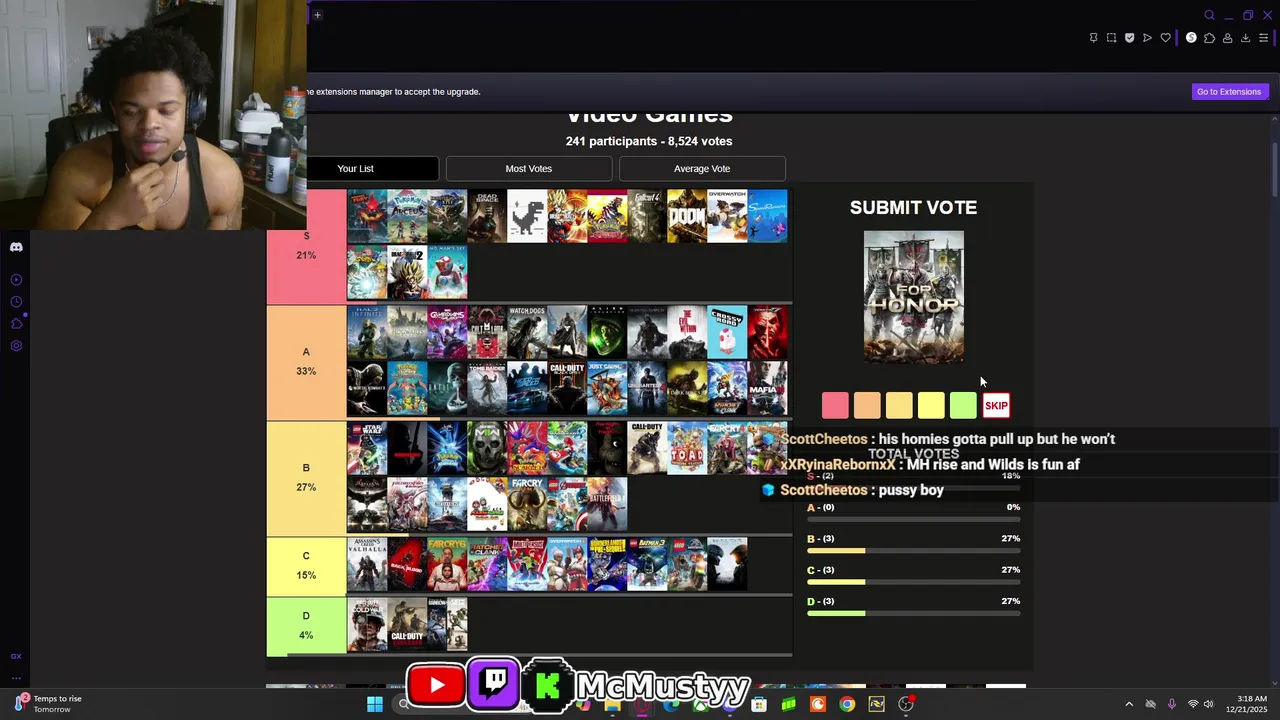This screenshot has width=1280, height=720.
Task: Vote B tier with light yellow swatch
Action: [x=899, y=405]
